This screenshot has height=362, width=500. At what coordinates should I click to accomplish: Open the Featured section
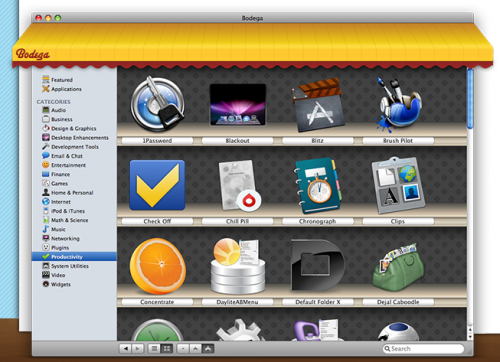[57, 80]
